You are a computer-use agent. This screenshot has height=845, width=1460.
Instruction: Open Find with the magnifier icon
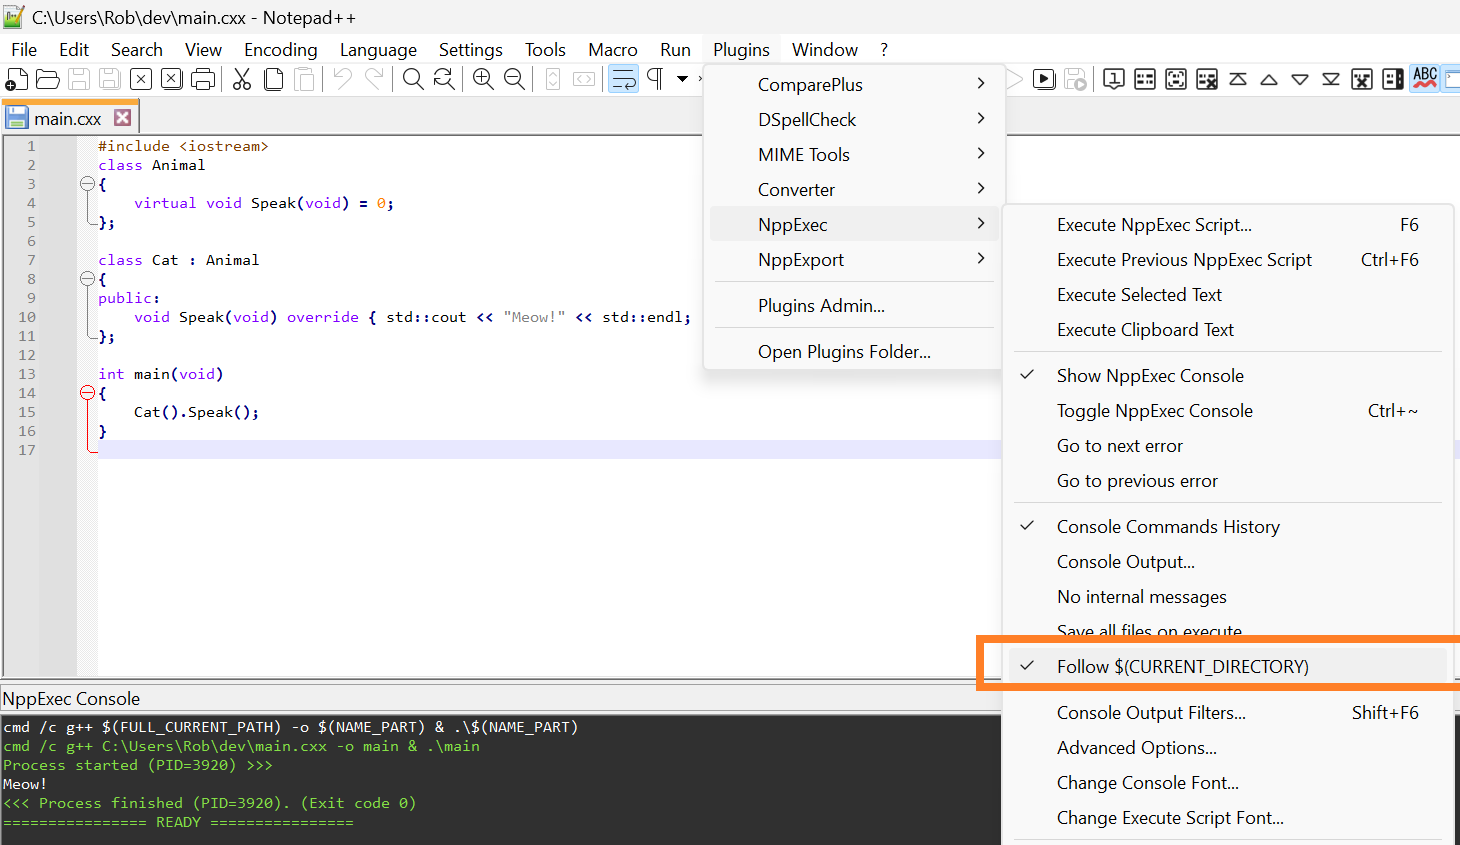point(413,80)
